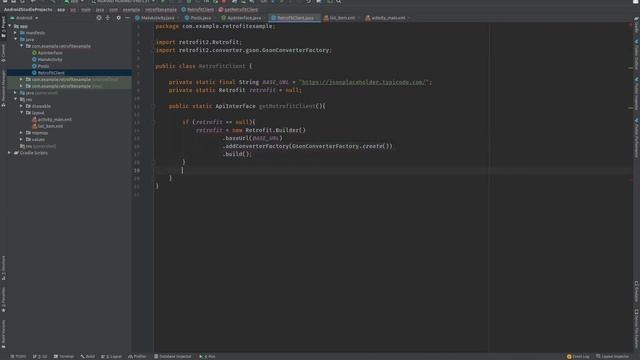Select Posts class in the project tree

tap(40, 66)
